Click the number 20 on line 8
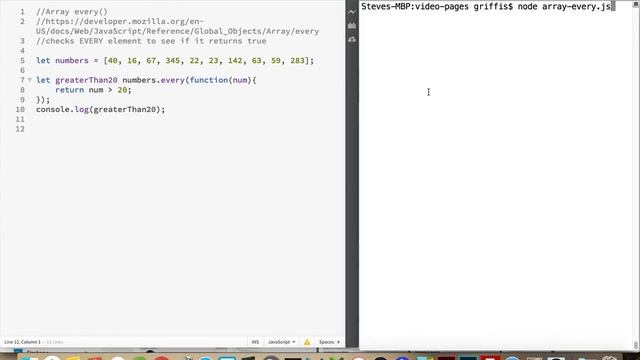This screenshot has width=640, height=360. 122,90
